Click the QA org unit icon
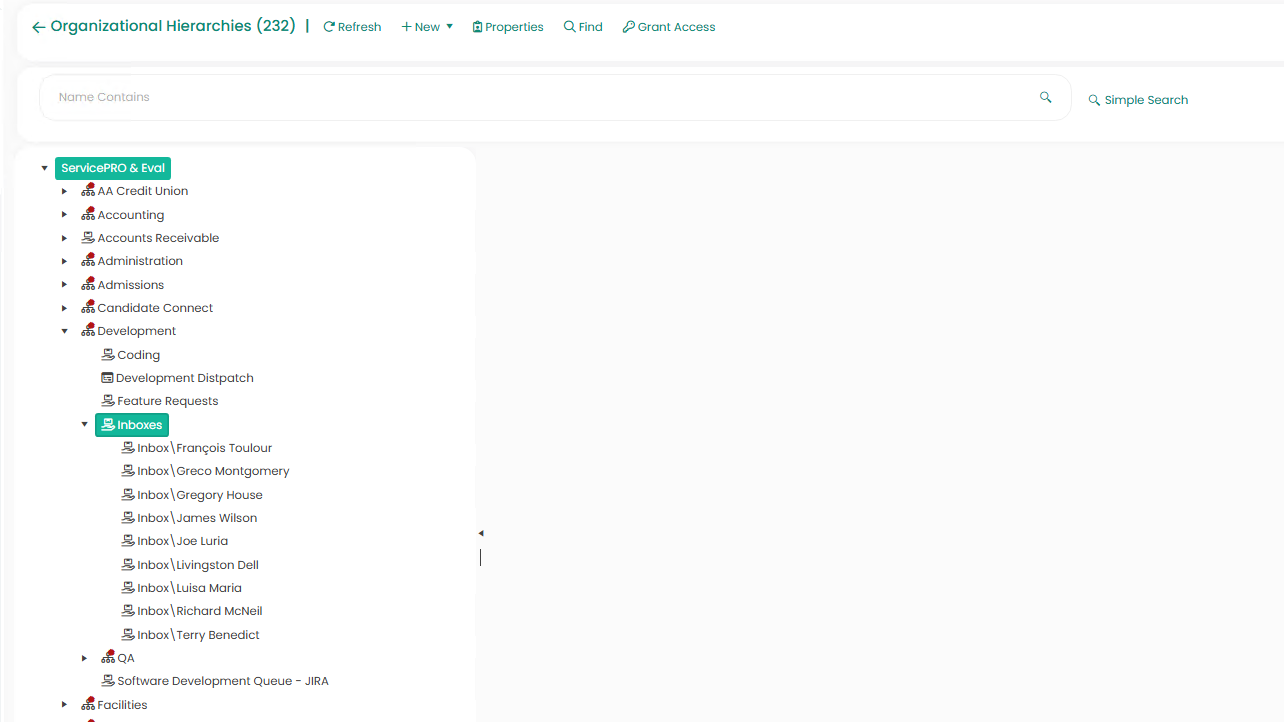This screenshot has width=1284, height=722. (x=108, y=658)
